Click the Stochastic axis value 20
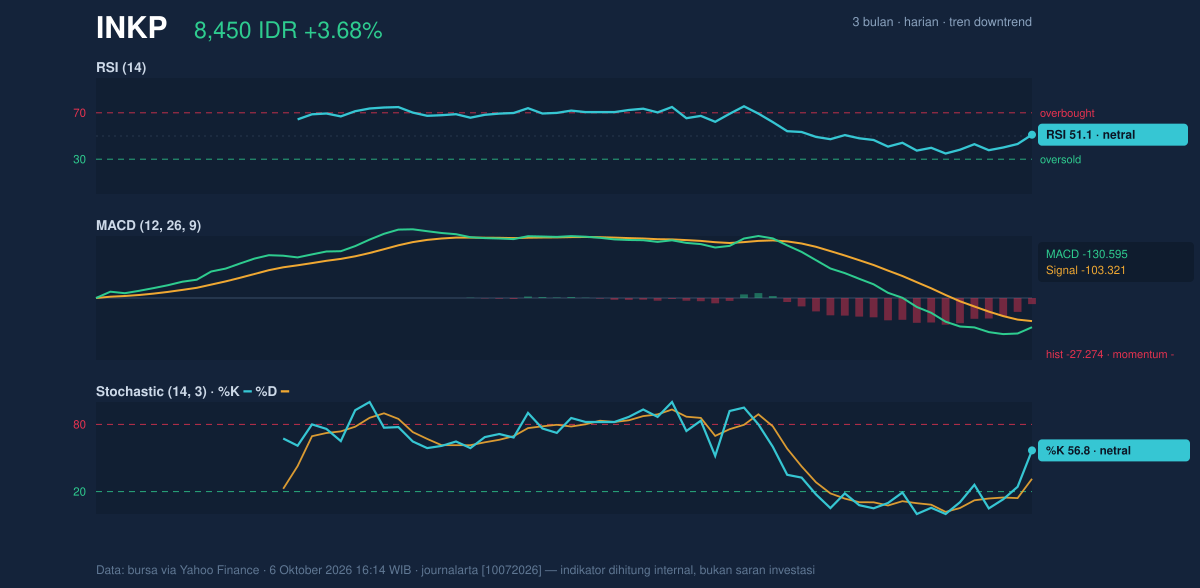Screen dimensions: 1200x588 pos(79,492)
